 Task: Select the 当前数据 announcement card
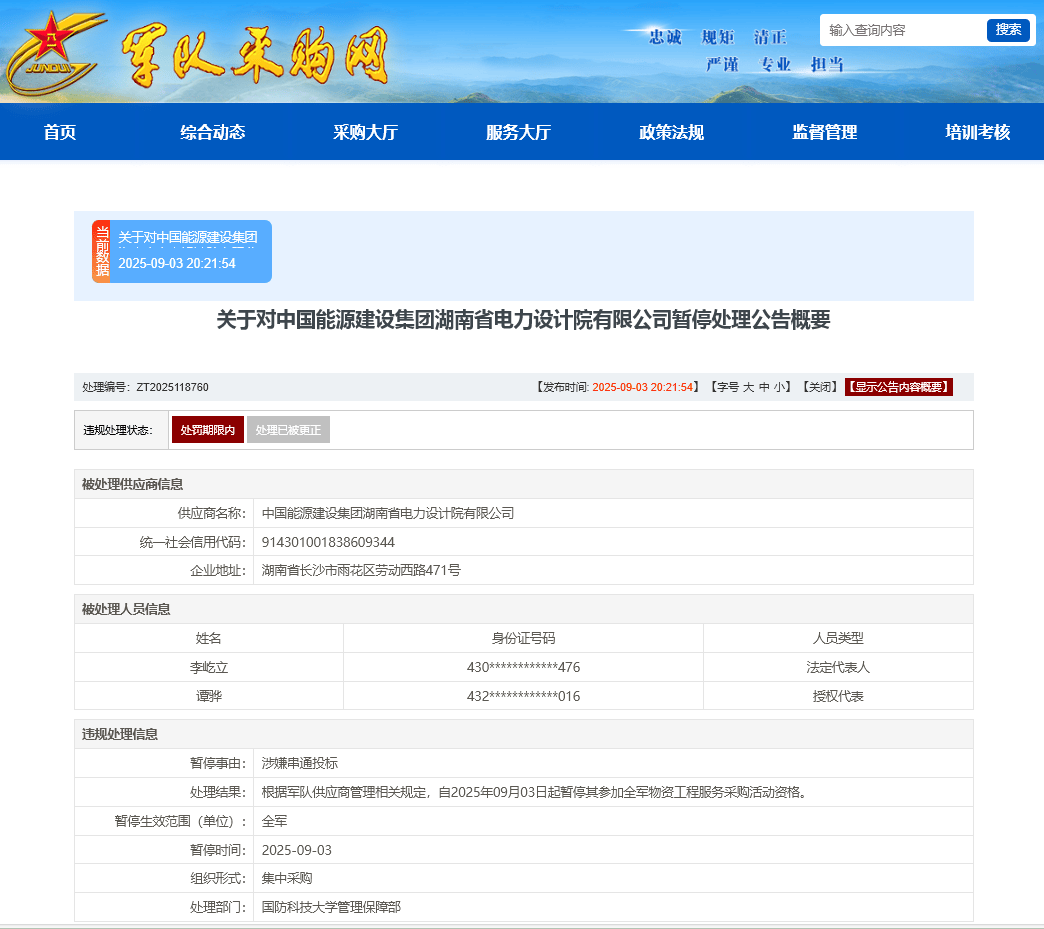(x=182, y=251)
